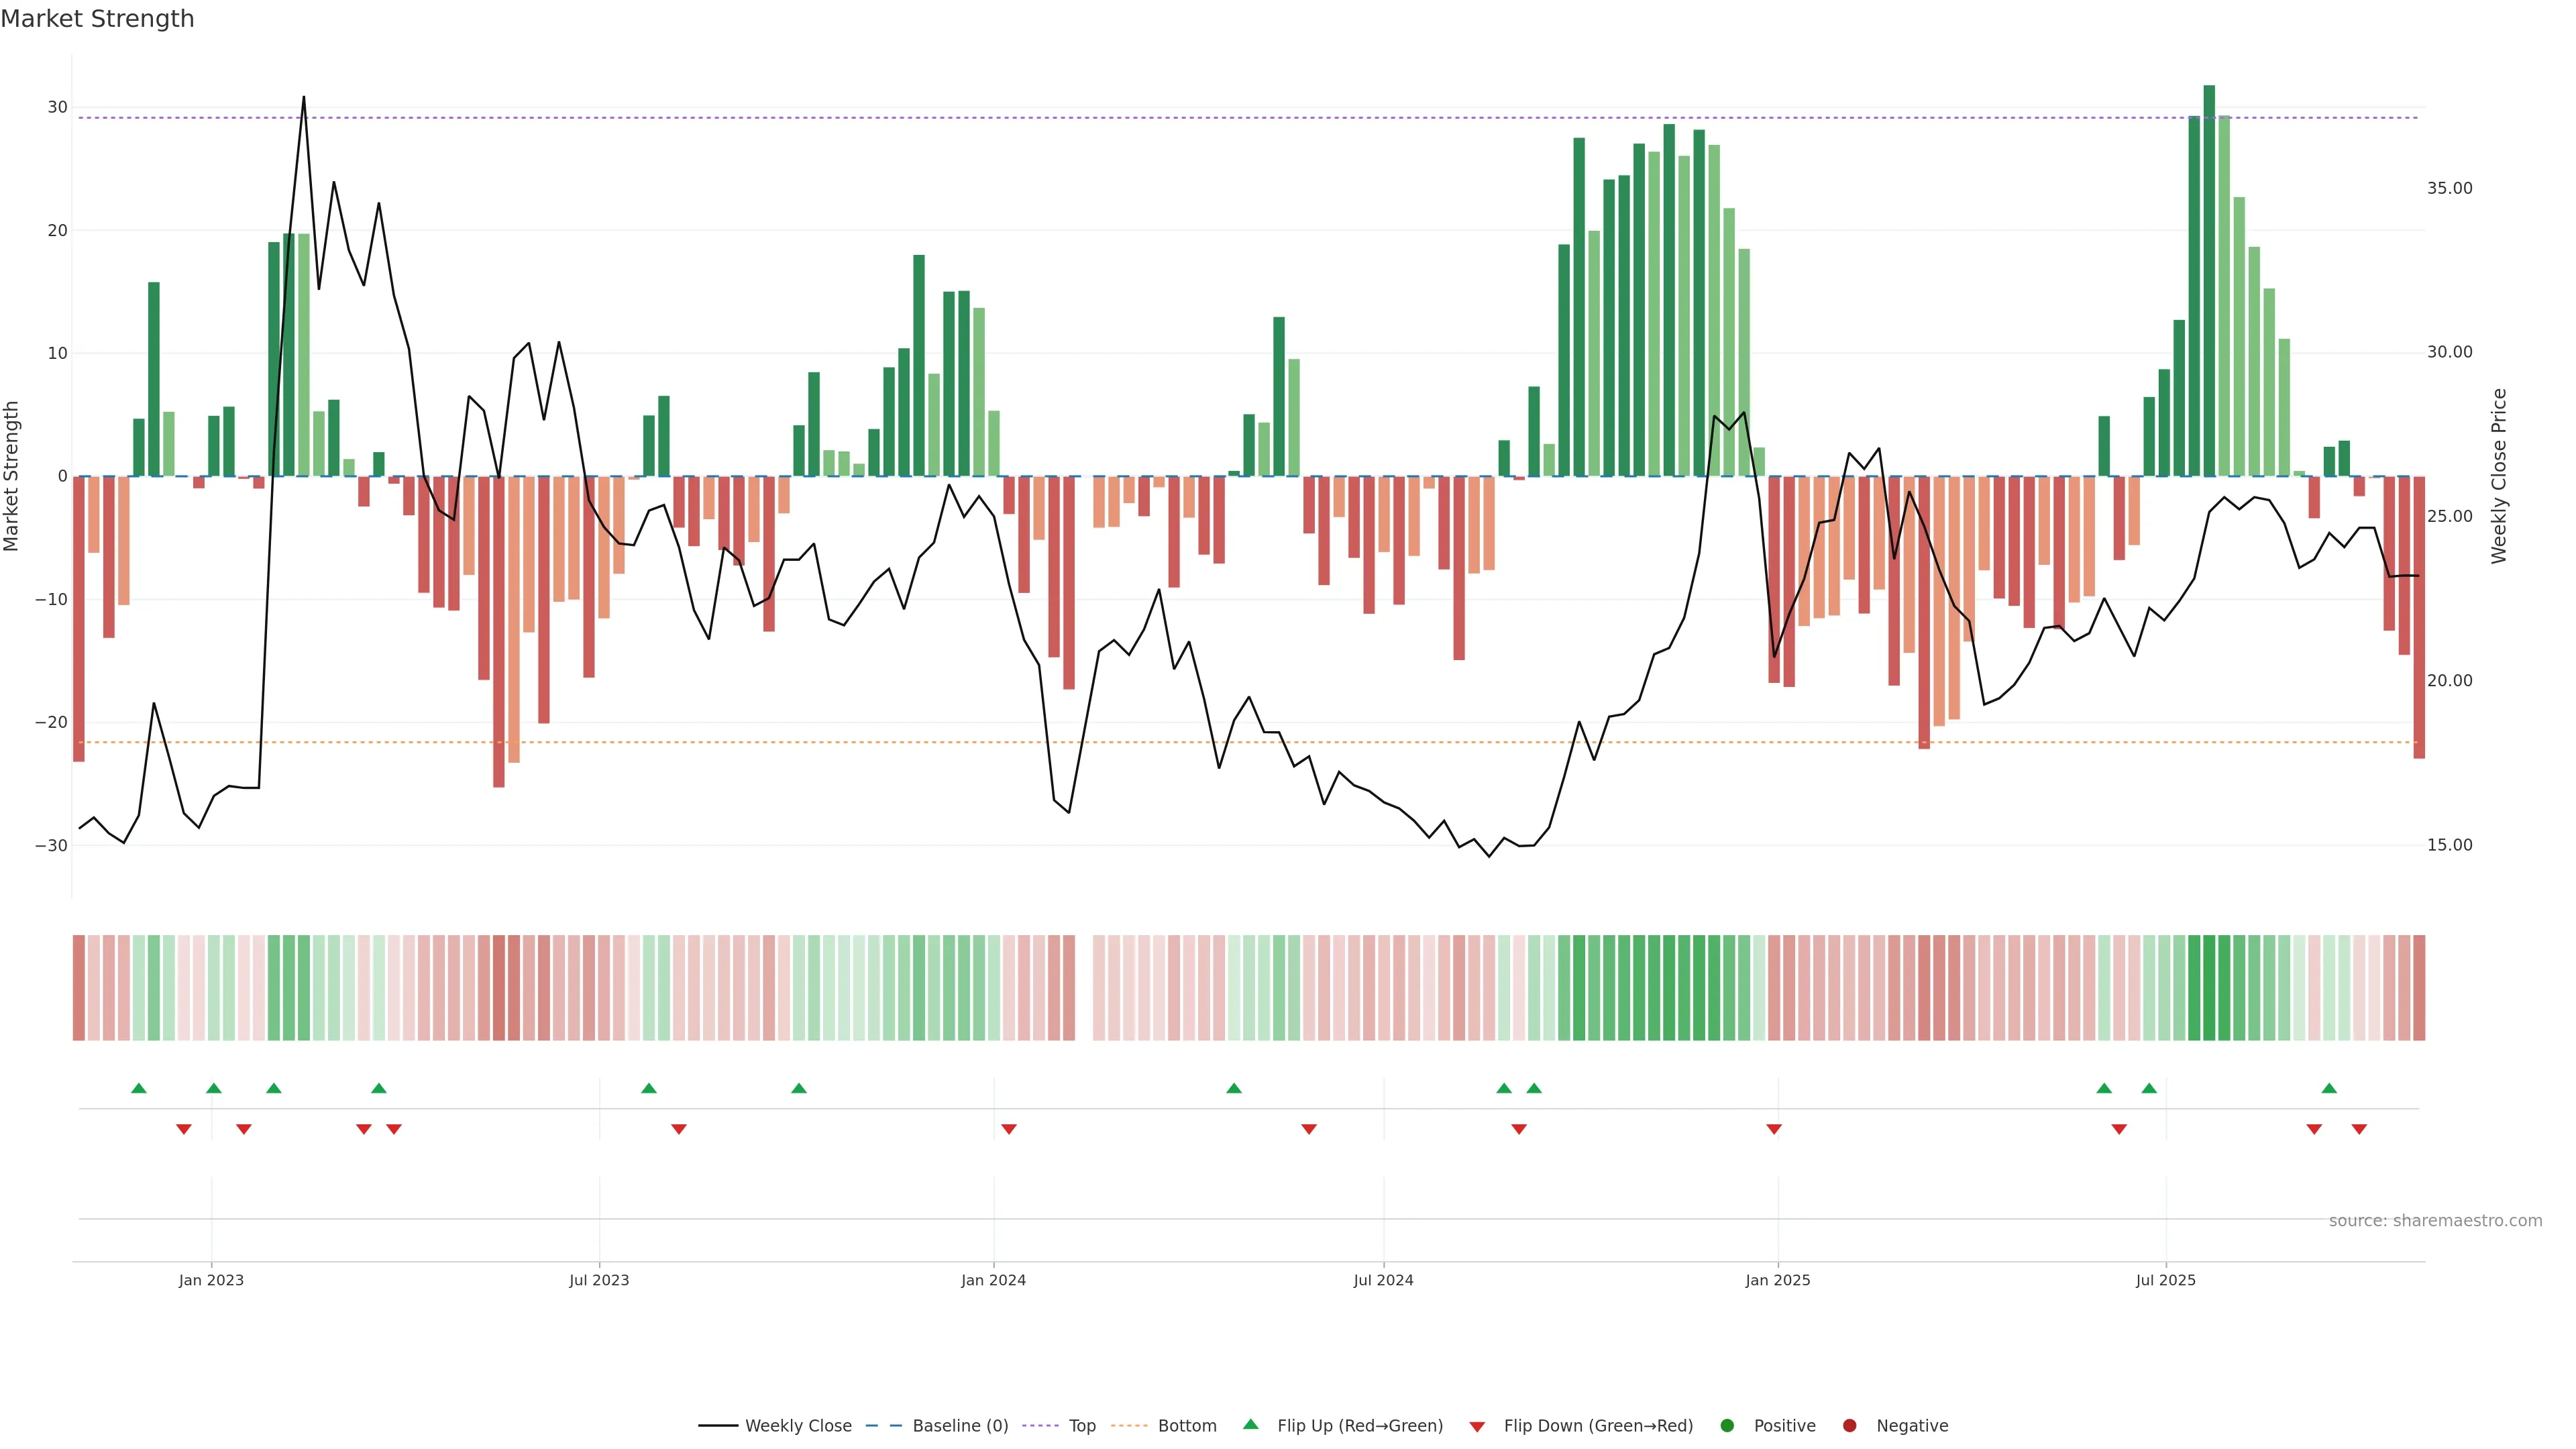The width and height of the screenshot is (2576, 1449).
Task: Click the source: sharemaestro.com text
Action: coord(2435,1221)
